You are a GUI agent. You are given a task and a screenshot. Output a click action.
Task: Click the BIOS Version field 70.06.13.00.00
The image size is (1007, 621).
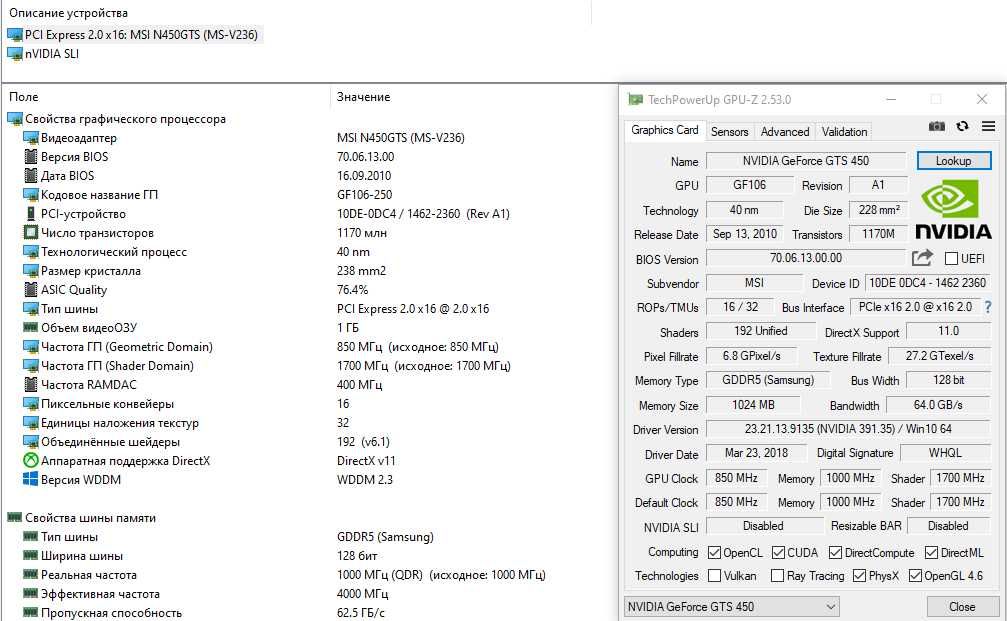(x=806, y=258)
